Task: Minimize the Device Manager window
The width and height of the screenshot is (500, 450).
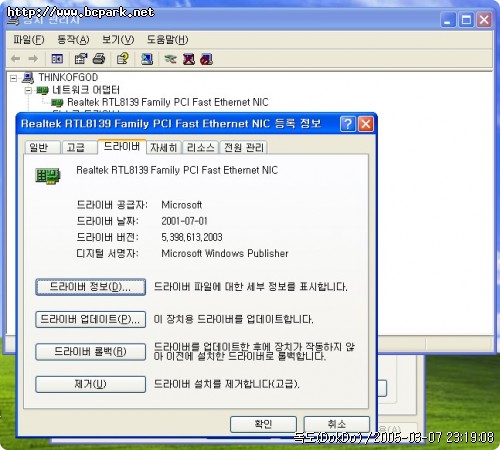Action: pyautogui.click(x=448, y=20)
